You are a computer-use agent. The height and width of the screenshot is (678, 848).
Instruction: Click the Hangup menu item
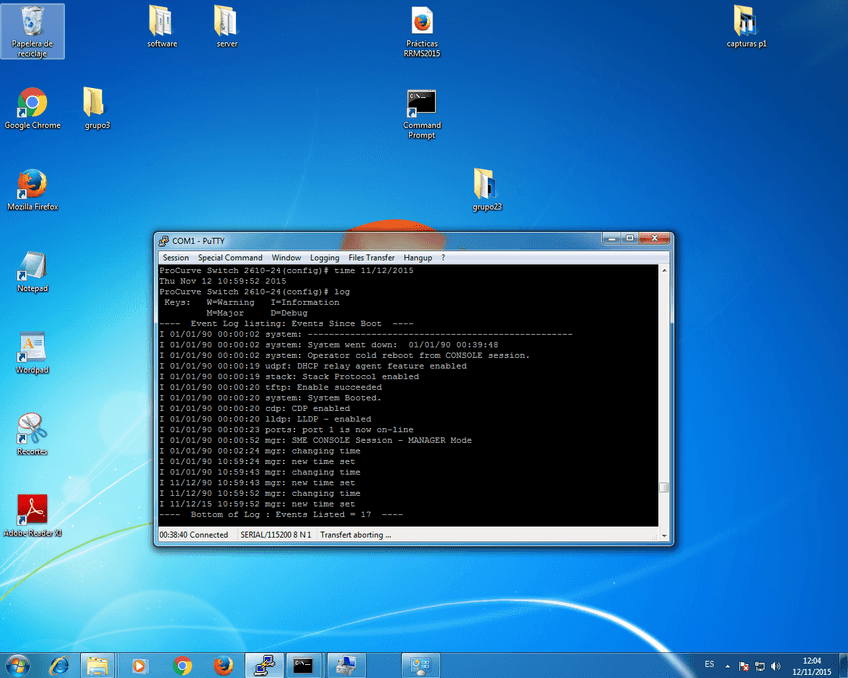[x=417, y=258]
